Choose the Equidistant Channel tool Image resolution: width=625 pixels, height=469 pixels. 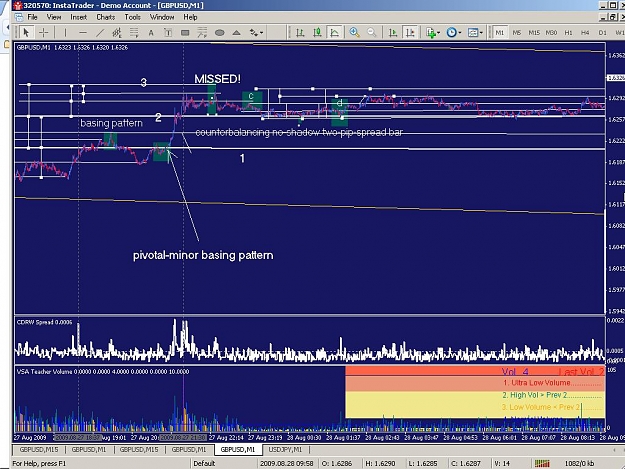pyautogui.click(x=116, y=33)
